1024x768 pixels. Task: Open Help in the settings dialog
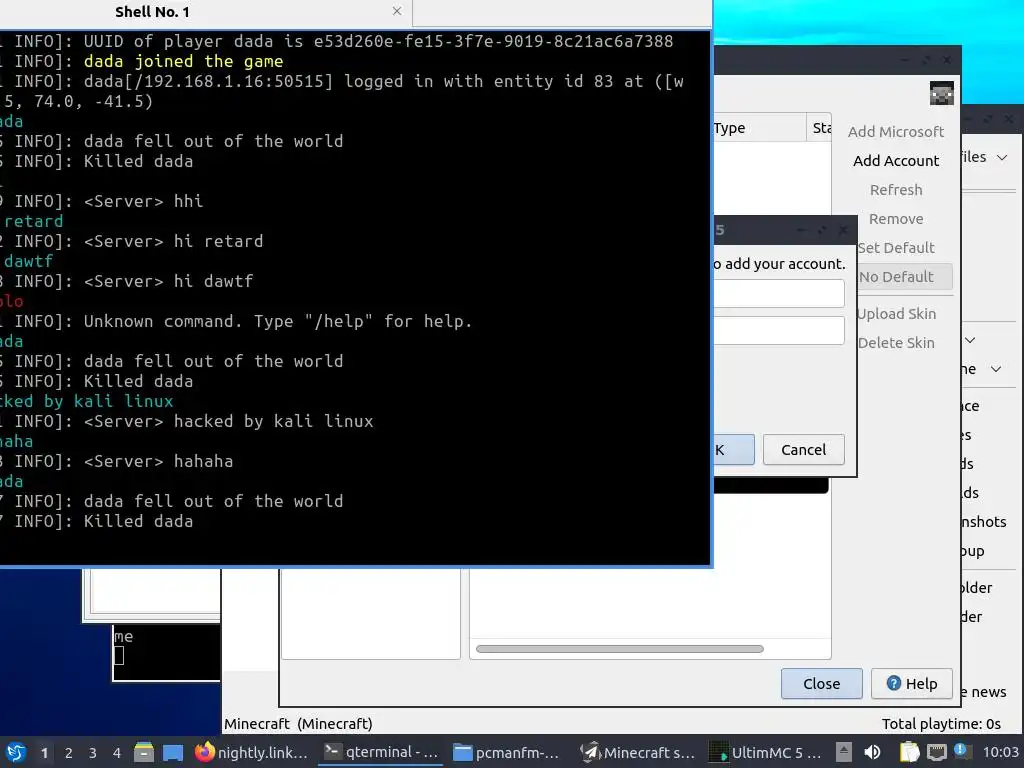coord(912,684)
